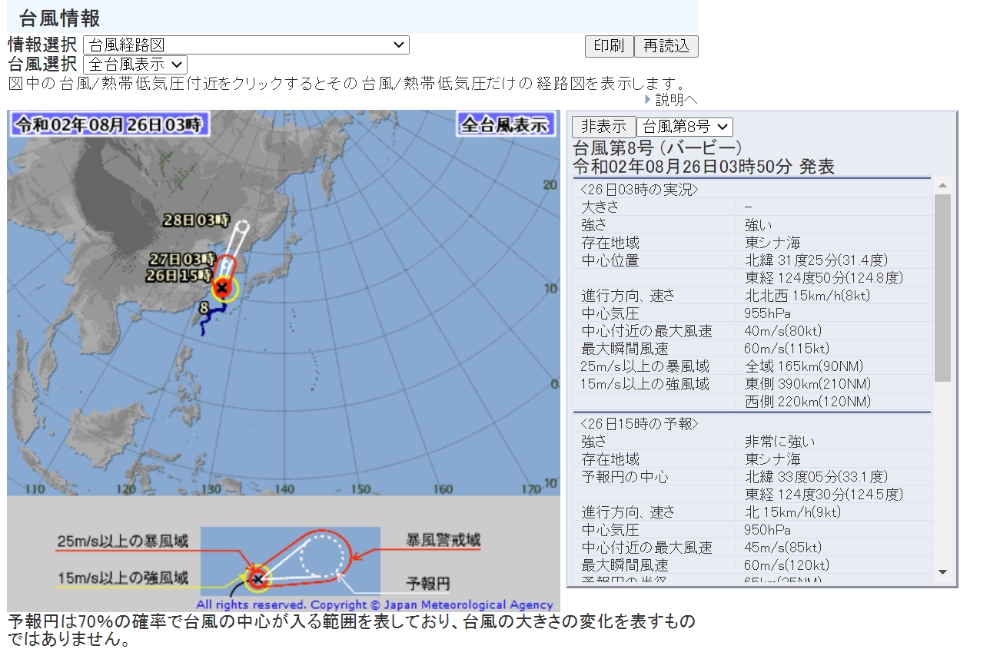Viewport: 1000px width, 649px height.
Task: Click the <26日15時の予報> section header
Action: tap(639, 424)
